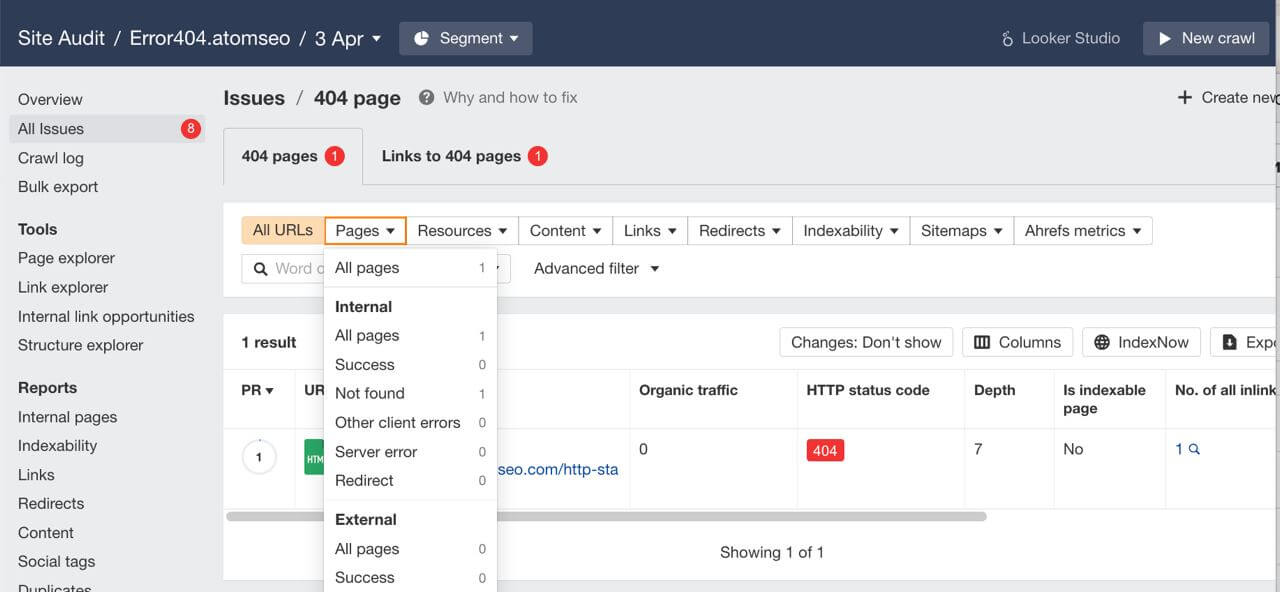Switch to Links to 404 pages tab
Viewport: 1280px width, 592px height.
[x=463, y=156]
